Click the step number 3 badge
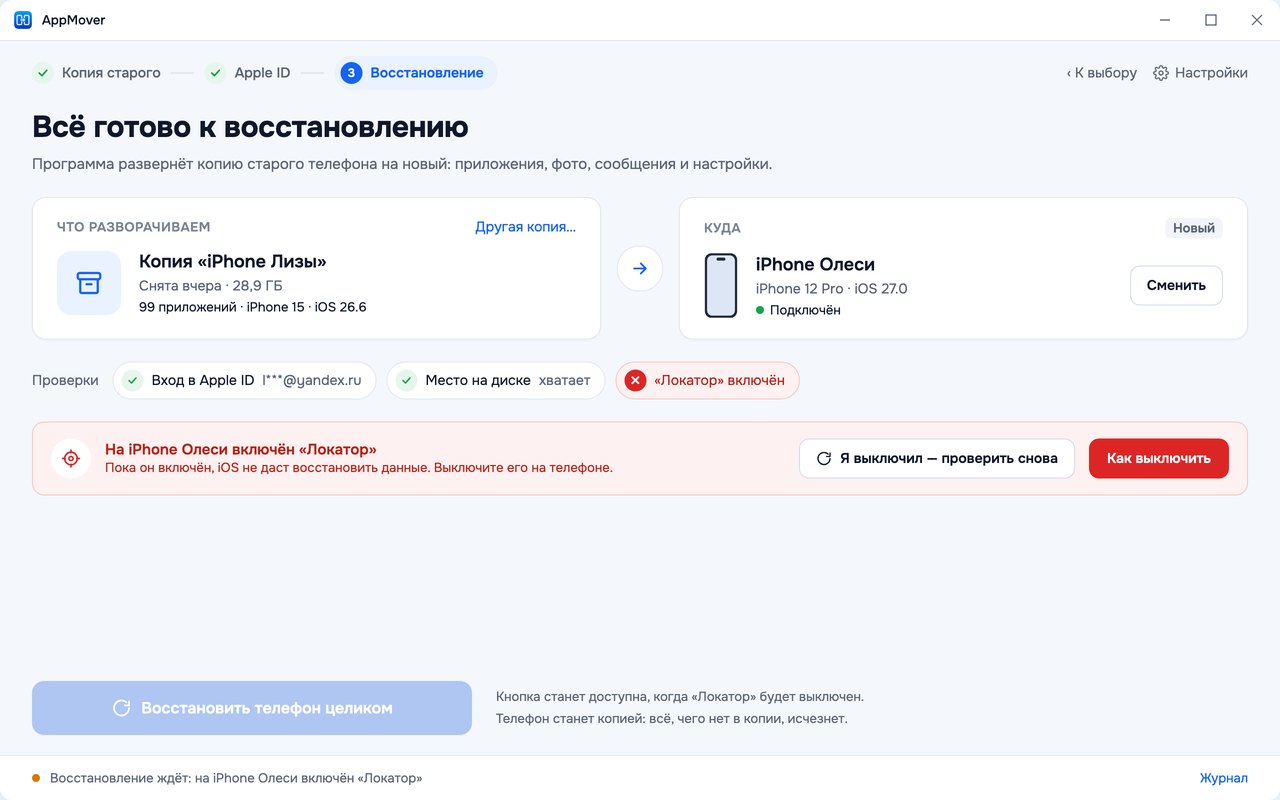Image resolution: width=1280 pixels, height=800 pixels. (x=351, y=73)
